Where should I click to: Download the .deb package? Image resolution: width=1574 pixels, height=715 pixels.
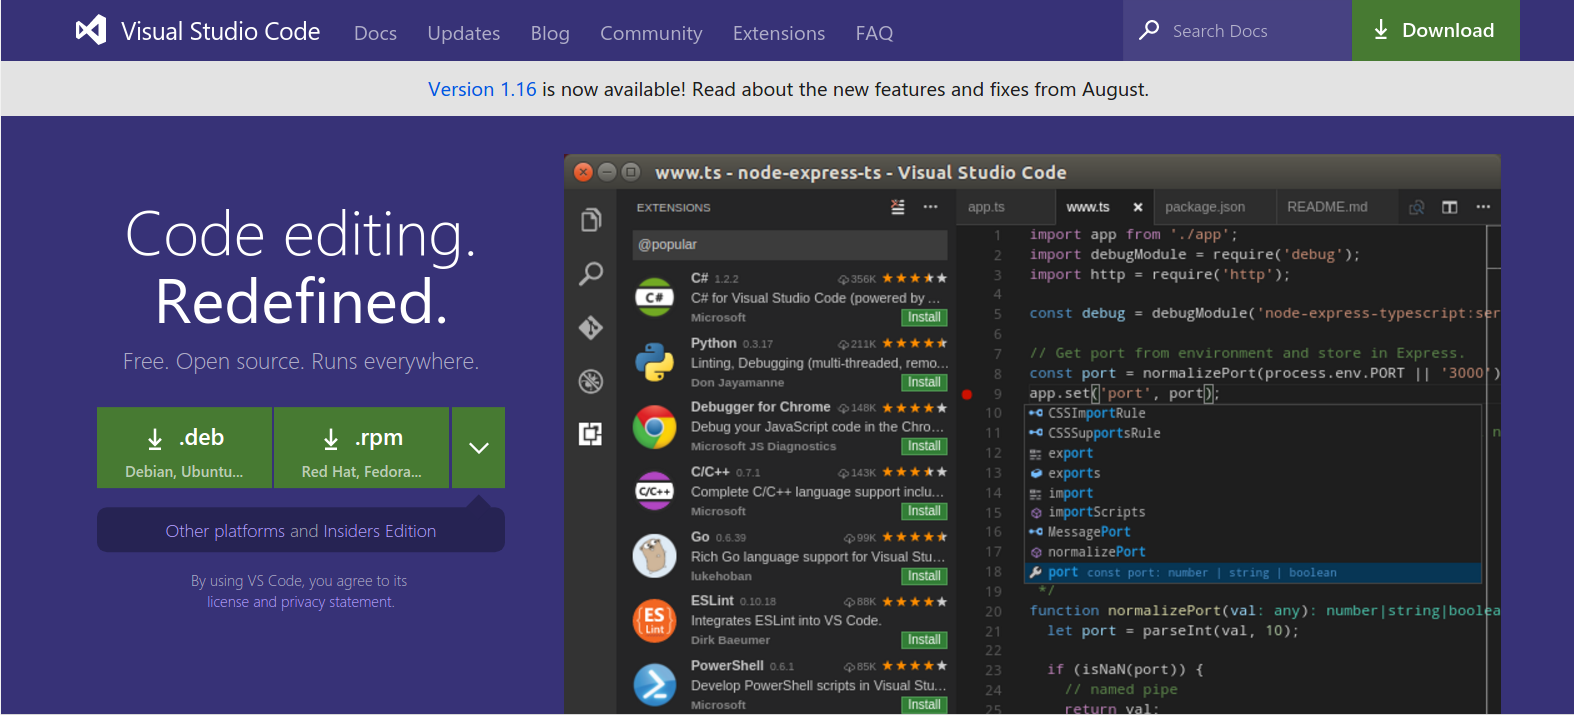185,448
